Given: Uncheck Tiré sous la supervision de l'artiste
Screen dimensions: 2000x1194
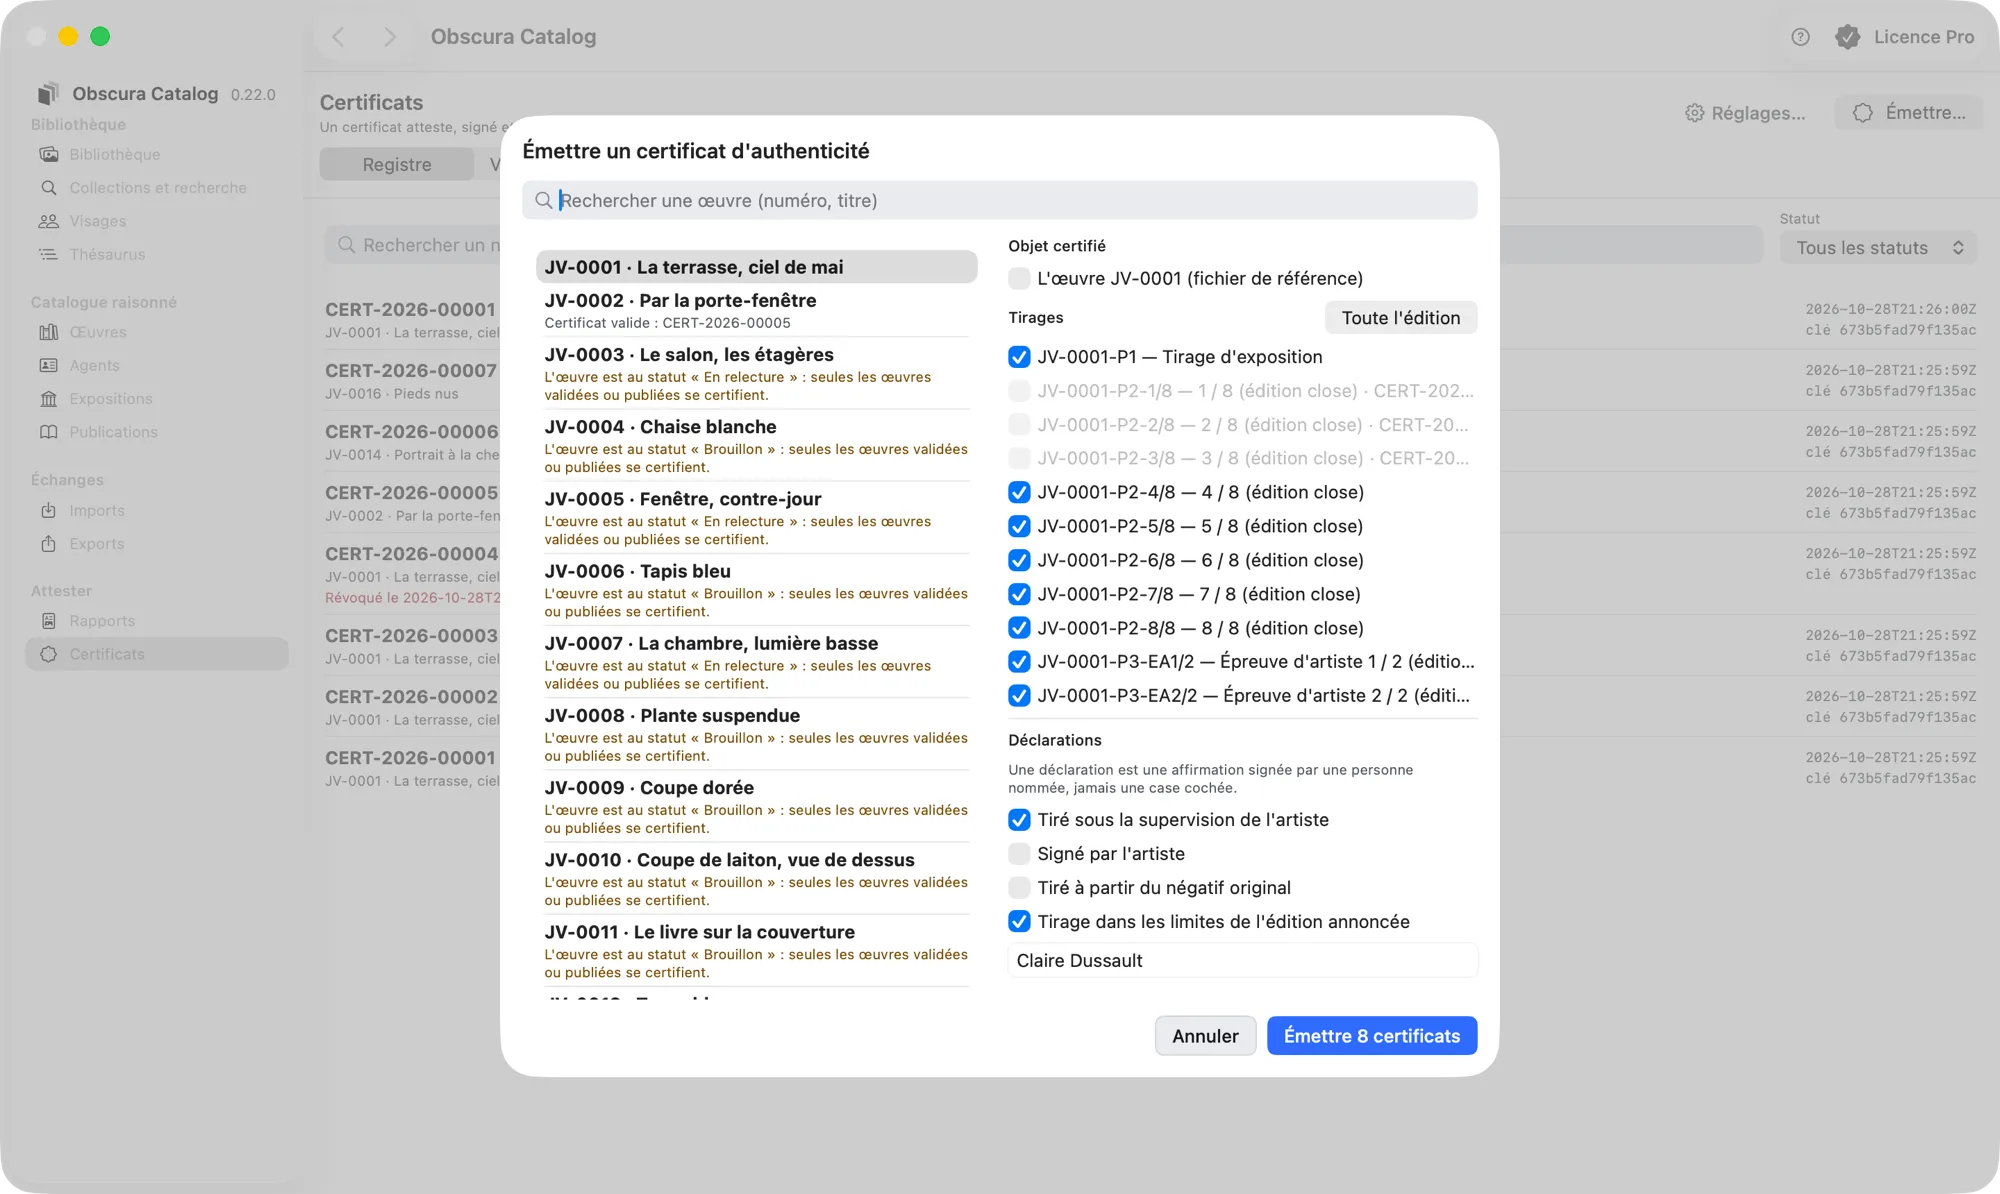Looking at the screenshot, I should tap(1019, 820).
